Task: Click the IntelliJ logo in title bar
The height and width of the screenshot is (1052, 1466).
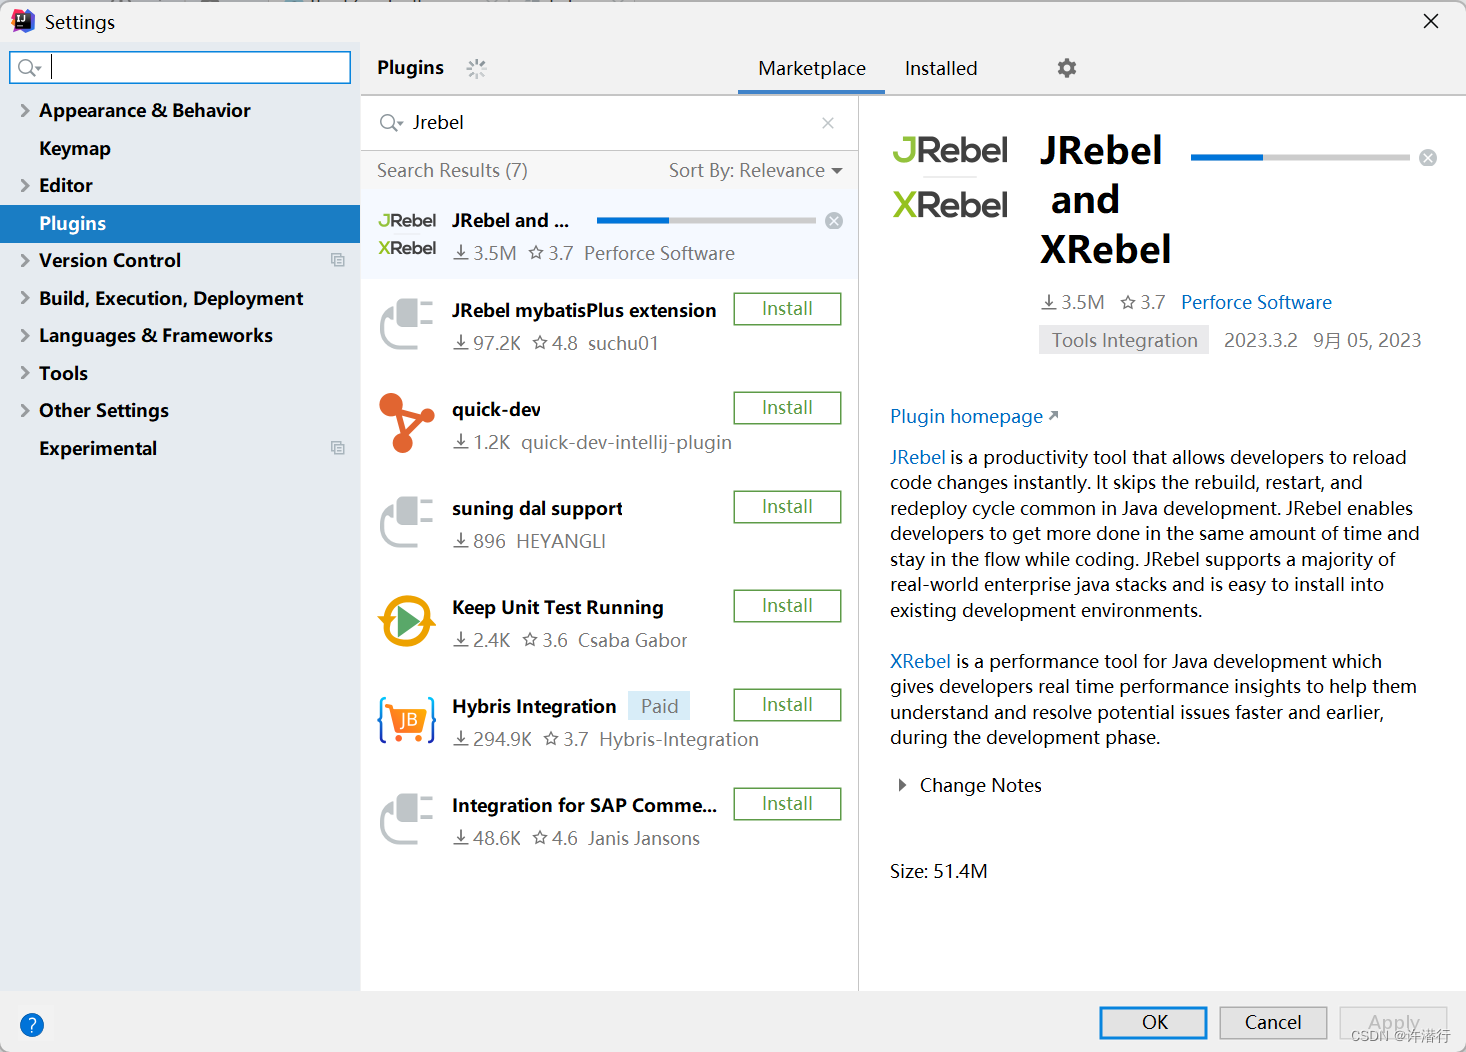Action: click(x=23, y=21)
